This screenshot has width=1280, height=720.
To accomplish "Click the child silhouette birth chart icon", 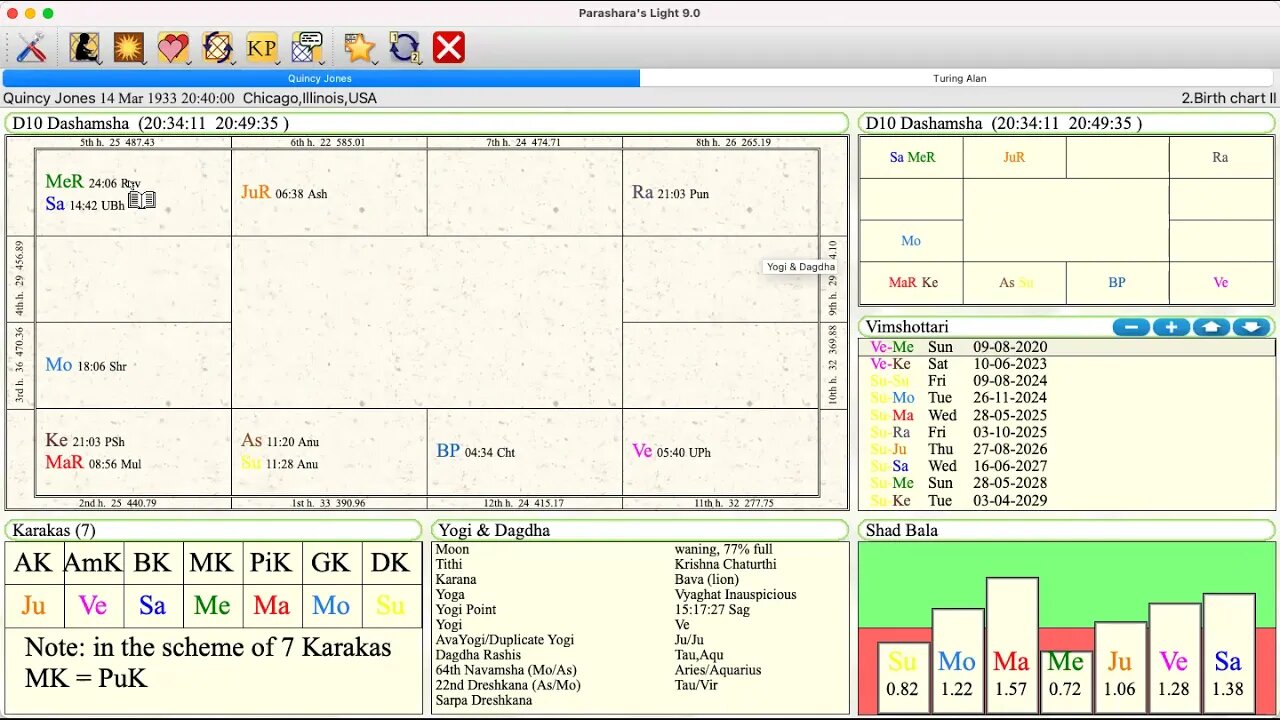I will point(84,47).
